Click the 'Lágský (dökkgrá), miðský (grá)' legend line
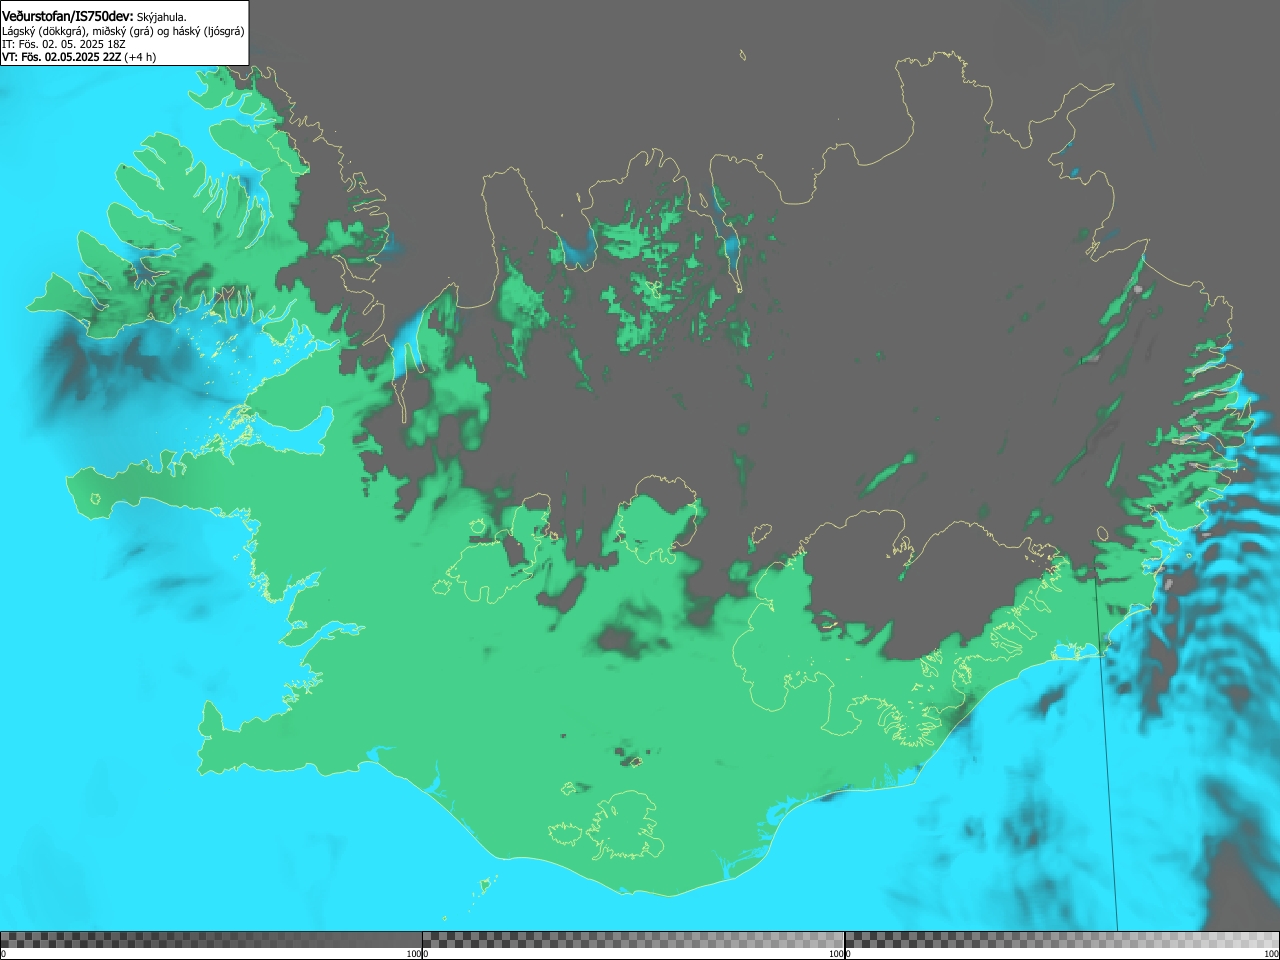This screenshot has height=960, width=1280. pos(123,31)
